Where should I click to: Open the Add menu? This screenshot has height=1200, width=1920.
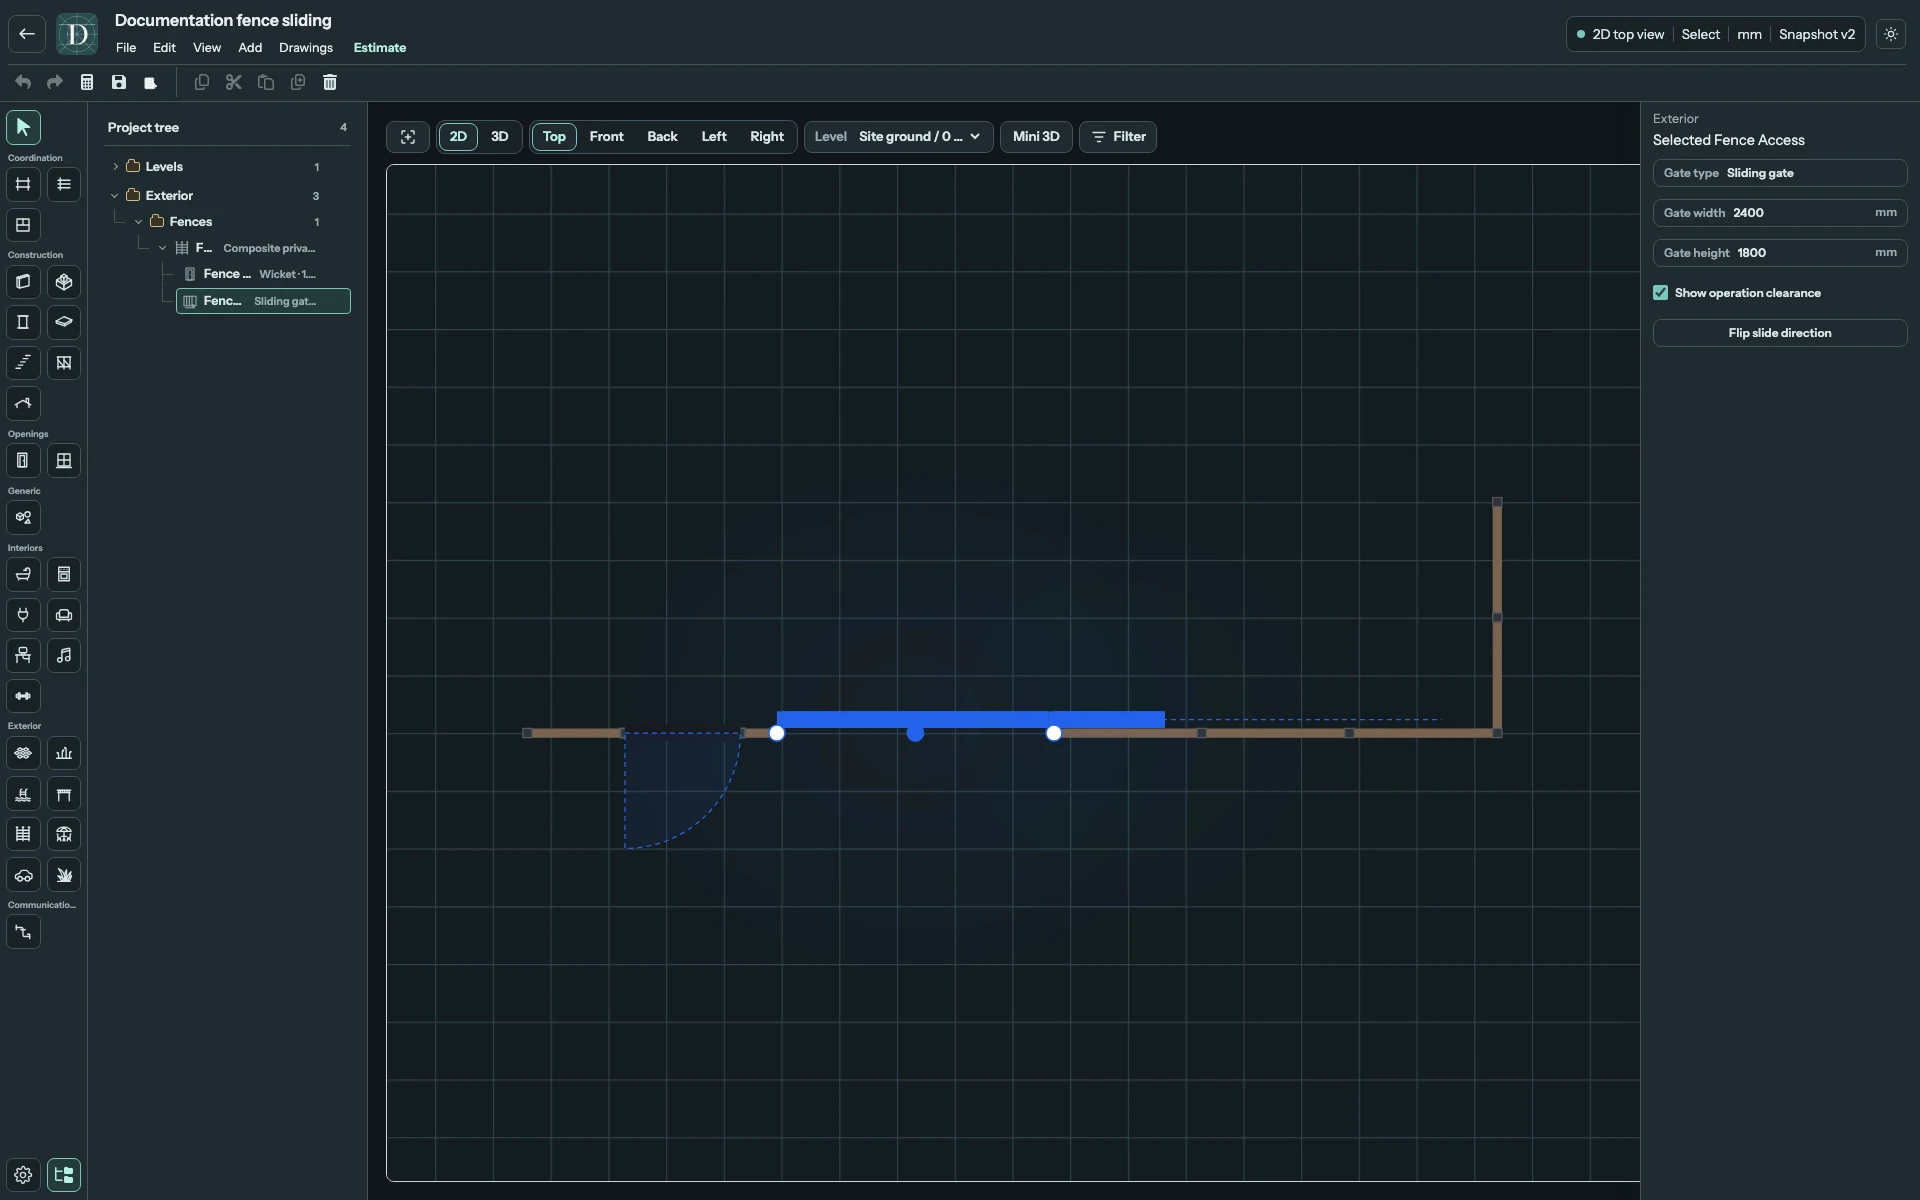(x=250, y=48)
